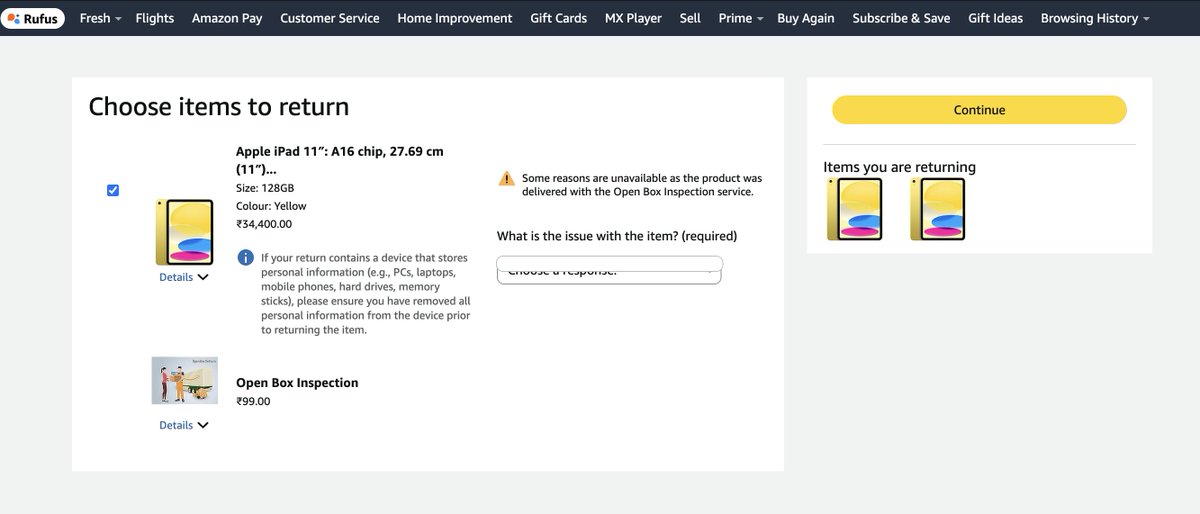This screenshot has width=1200, height=514.
Task: Open the issue reason dropdown
Action: click(609, 270)
